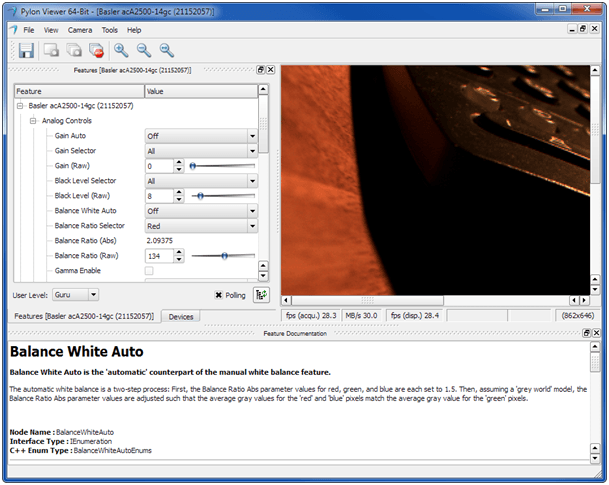
Task: Toggle the Polling checkbox
Action: click(x=219, y=295)
